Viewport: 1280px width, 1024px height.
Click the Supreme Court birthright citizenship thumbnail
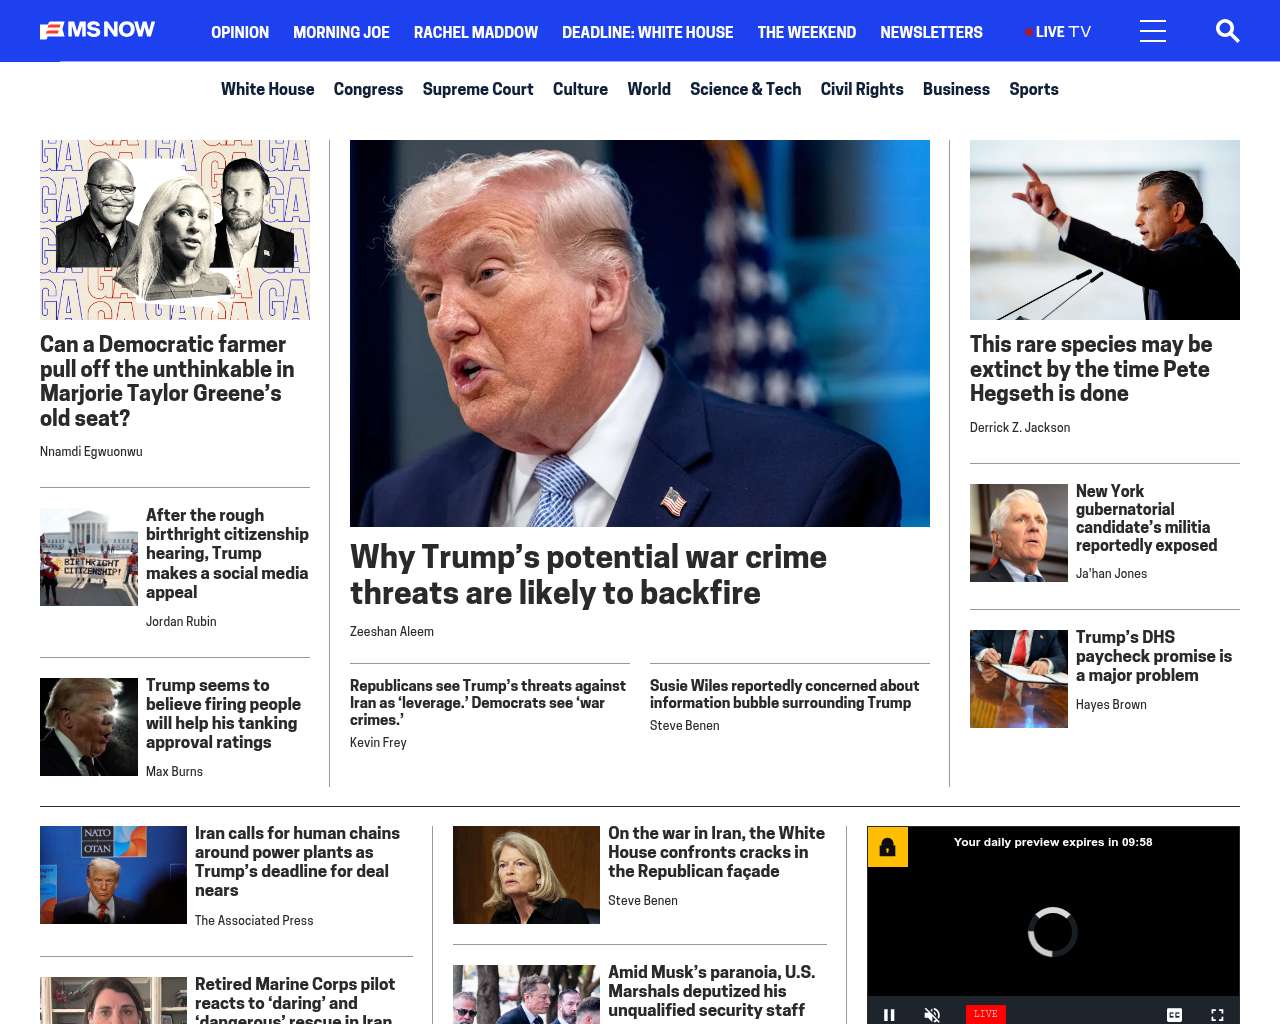pos(89,557)
